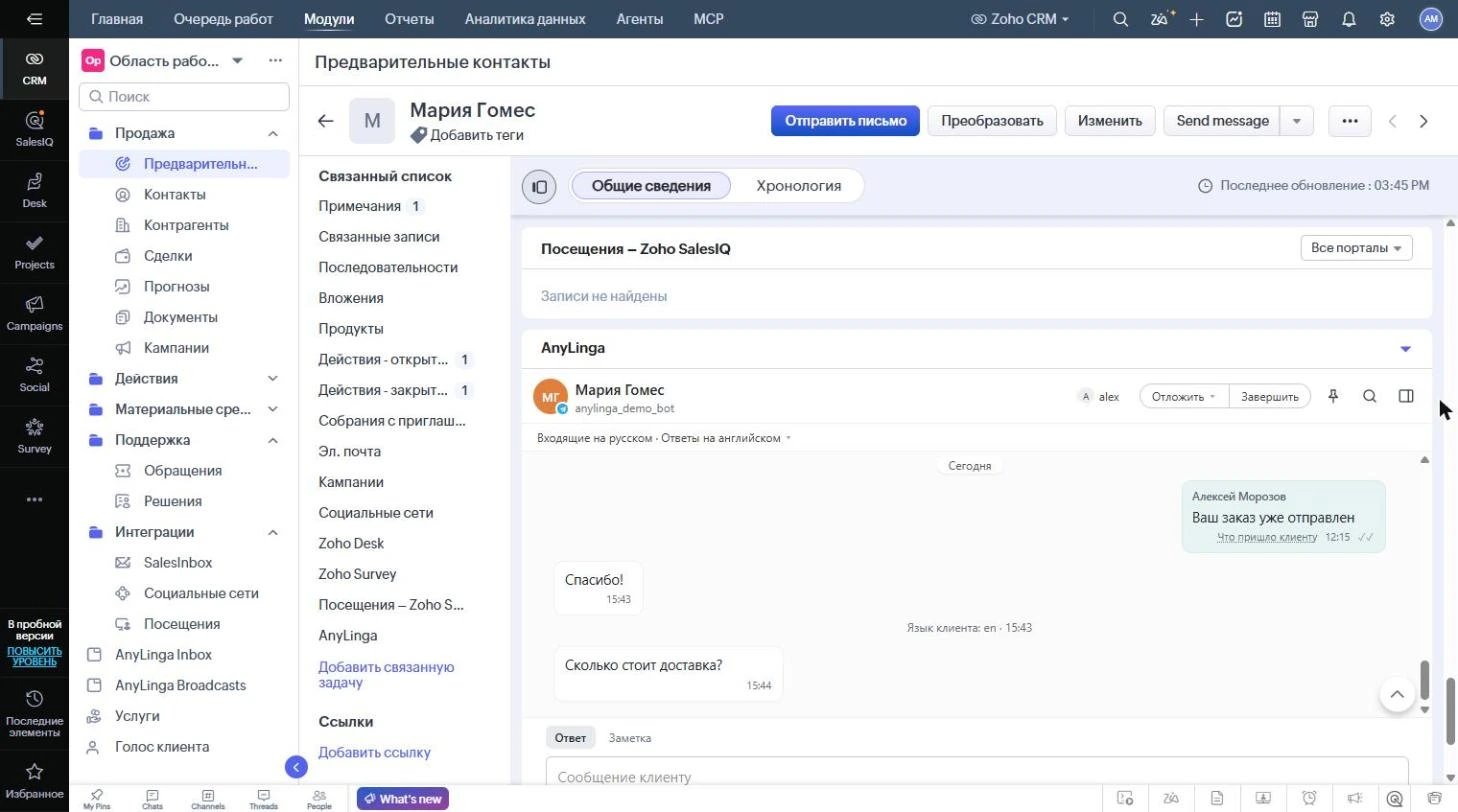Click Добавить ссылку link
Screen dimensions: 1458x812
374,752
